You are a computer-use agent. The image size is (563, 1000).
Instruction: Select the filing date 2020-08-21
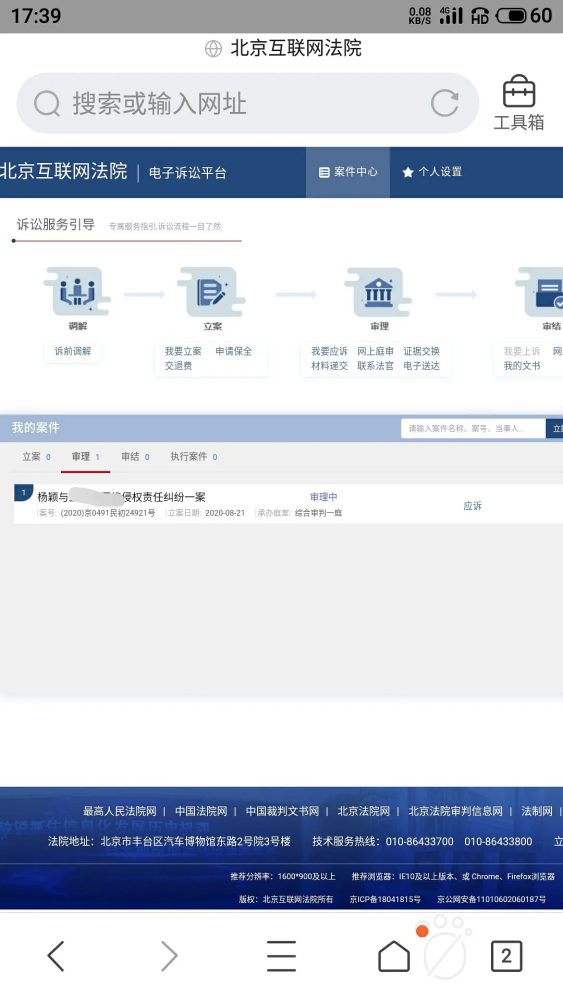click(x=225, y=513)
